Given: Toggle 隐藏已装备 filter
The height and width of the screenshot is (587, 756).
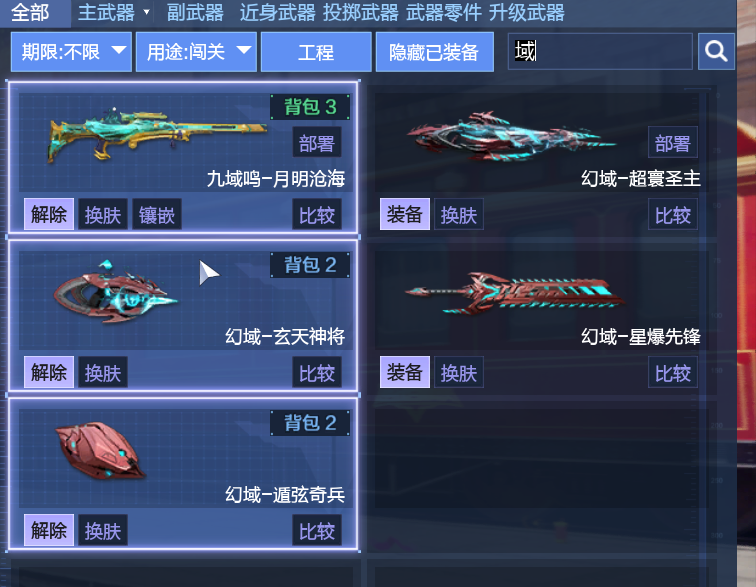Looking at the screenshot, I should tap(434, 52).
